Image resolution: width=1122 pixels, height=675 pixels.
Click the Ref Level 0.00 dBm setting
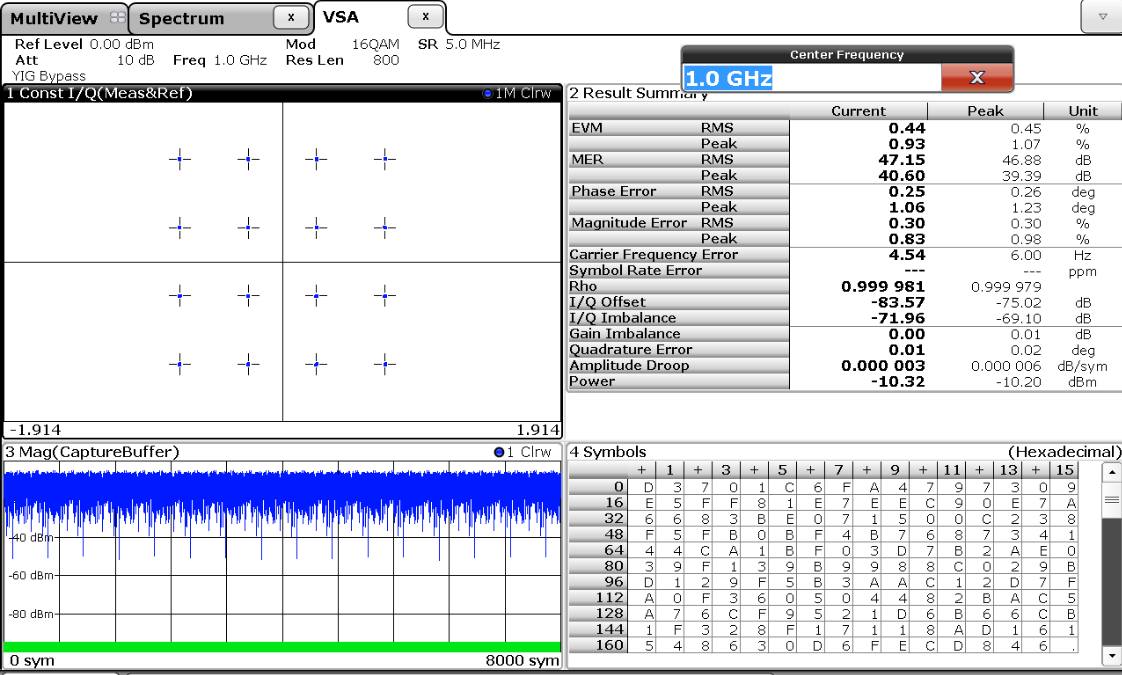84,44
